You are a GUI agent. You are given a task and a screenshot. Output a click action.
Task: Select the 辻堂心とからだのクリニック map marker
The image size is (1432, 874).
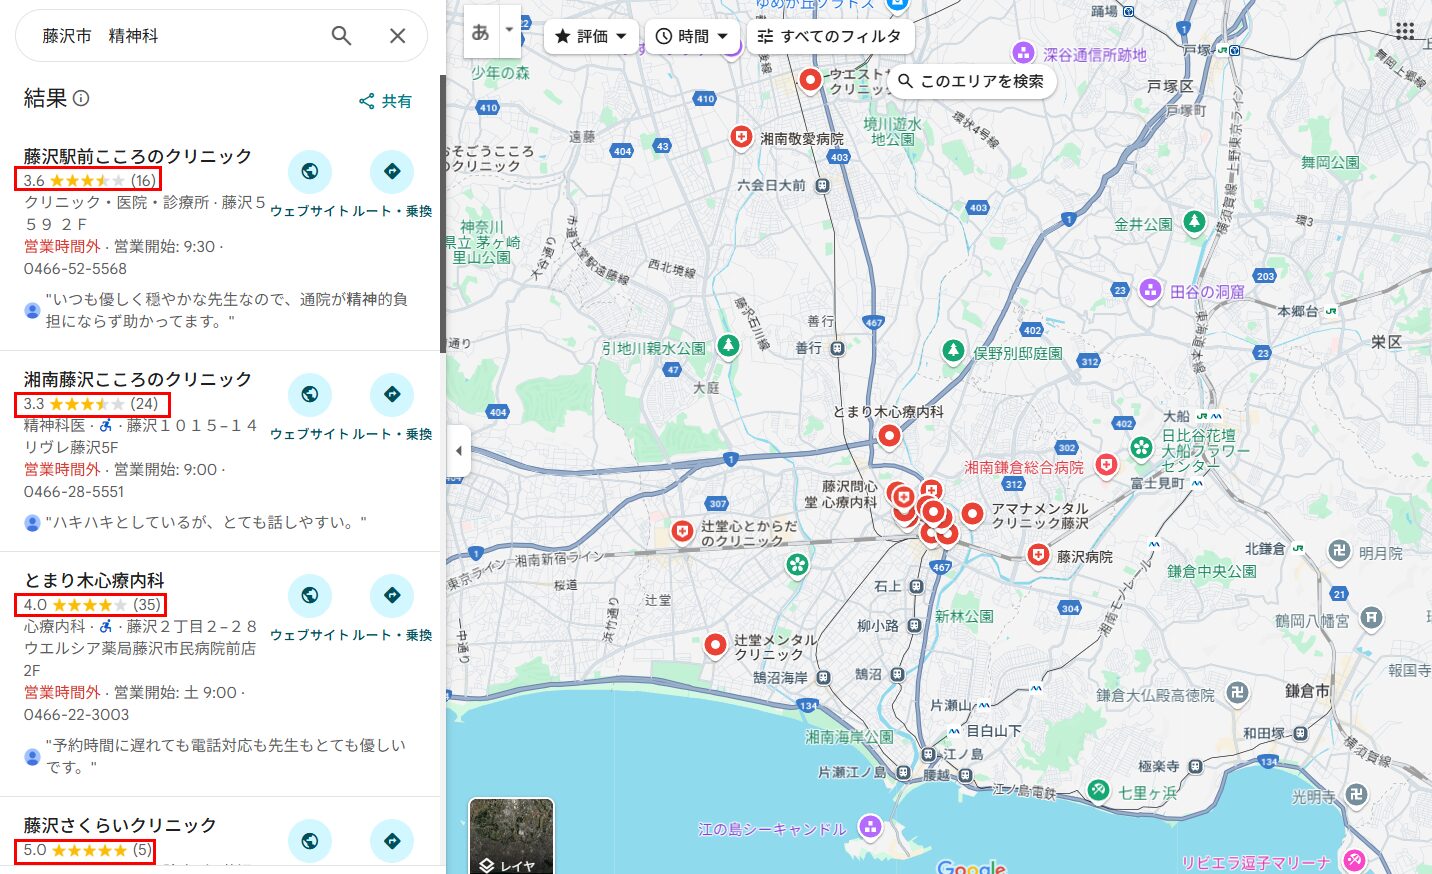[682, 531]
